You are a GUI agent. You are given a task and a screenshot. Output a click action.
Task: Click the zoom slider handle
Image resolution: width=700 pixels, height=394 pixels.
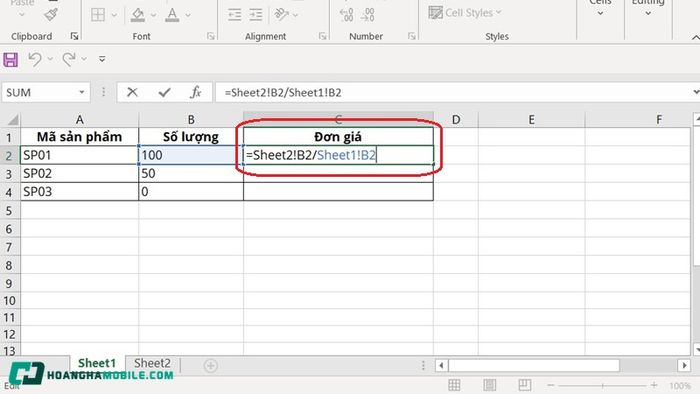coord(602,385)
